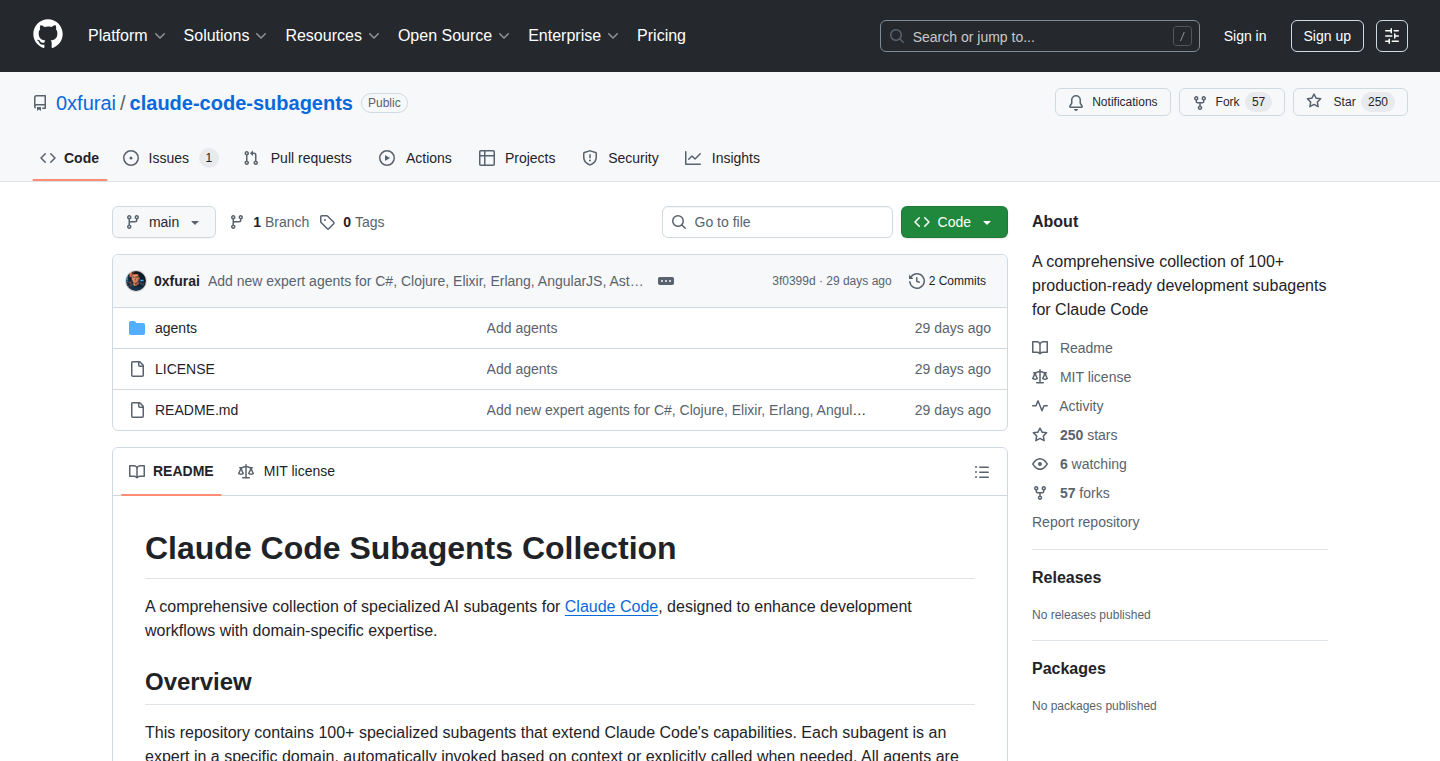Fork the repository with Fork button
The width and height of the screenshot is (1440, 761).
1231,102
